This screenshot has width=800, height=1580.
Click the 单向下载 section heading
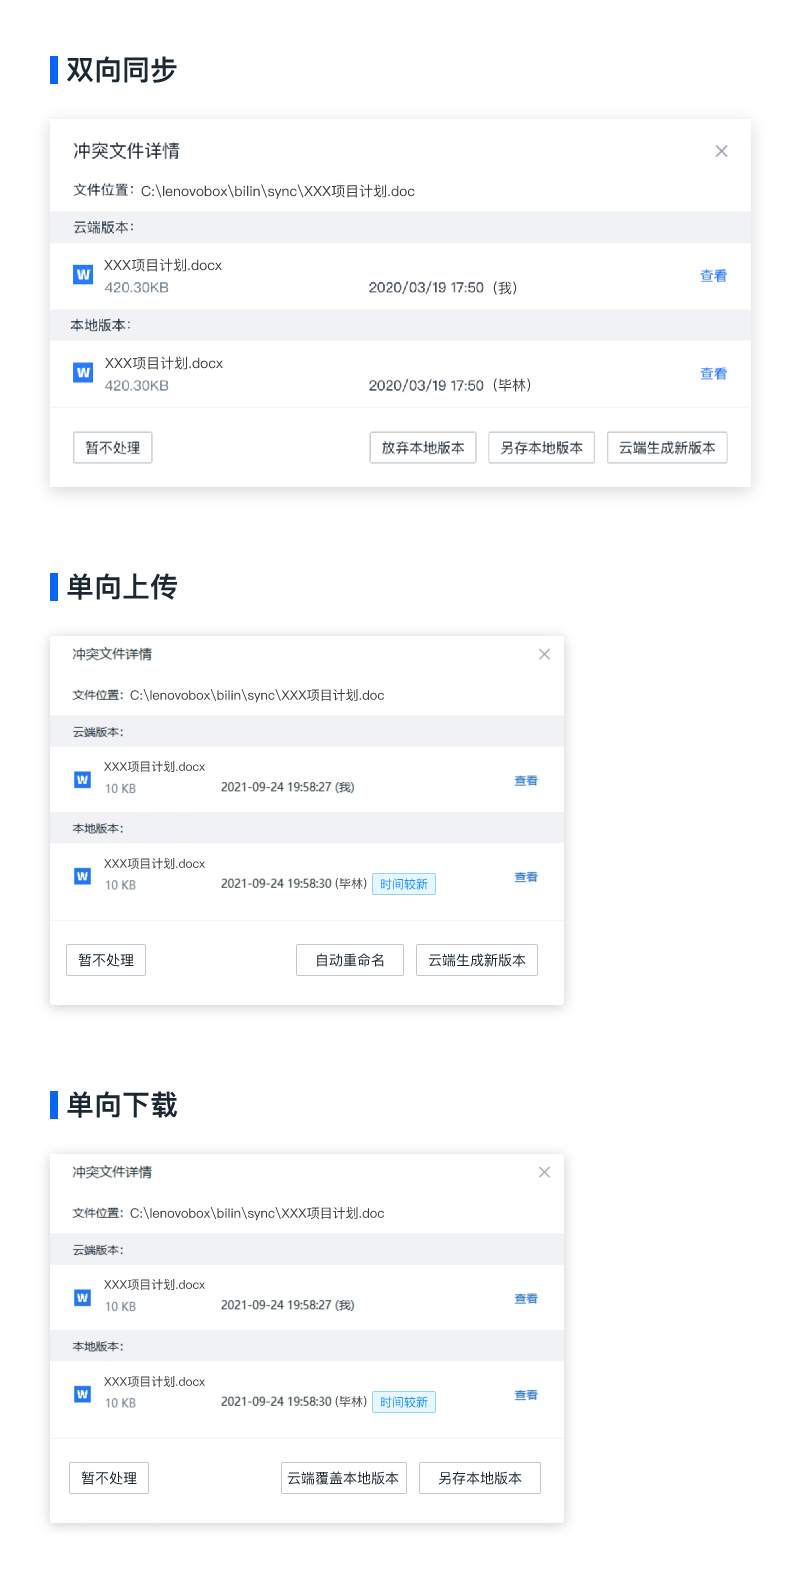click(121, 1105)
